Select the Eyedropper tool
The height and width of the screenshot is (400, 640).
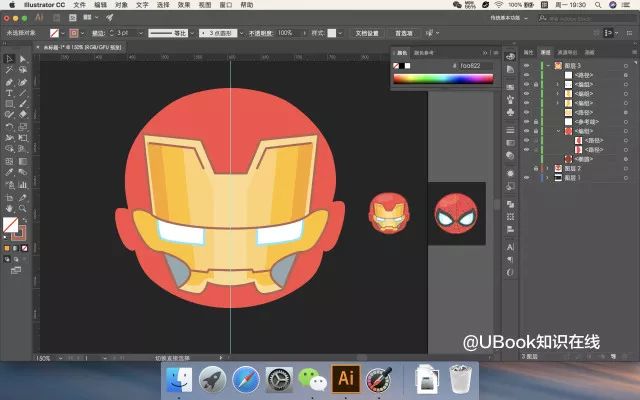[9, 172]
